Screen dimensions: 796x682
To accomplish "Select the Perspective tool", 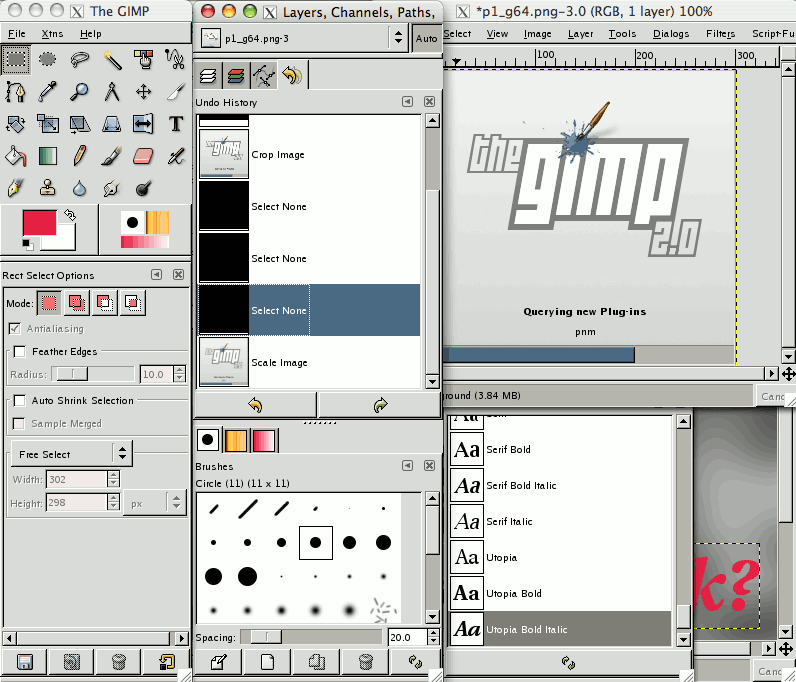I will click(x=112, y=124).
